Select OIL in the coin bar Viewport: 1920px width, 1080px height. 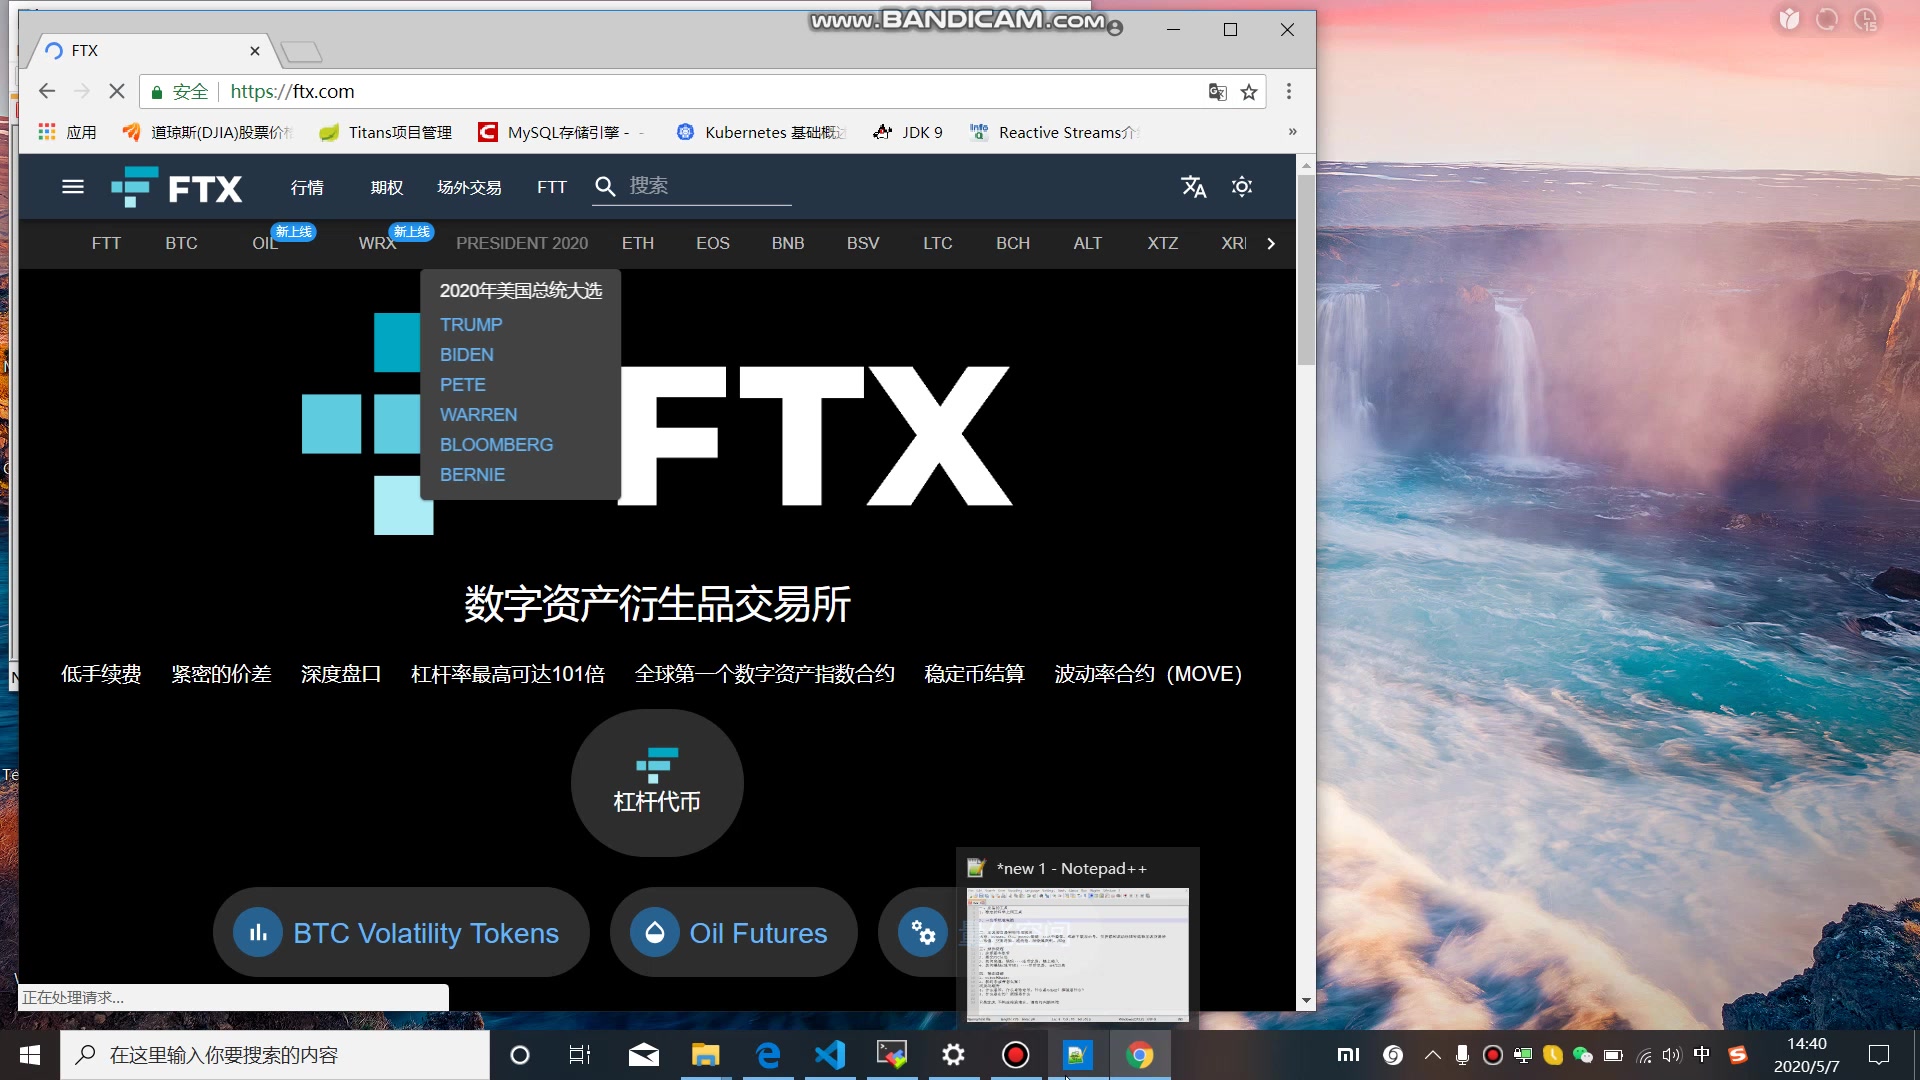click(264, 243)
